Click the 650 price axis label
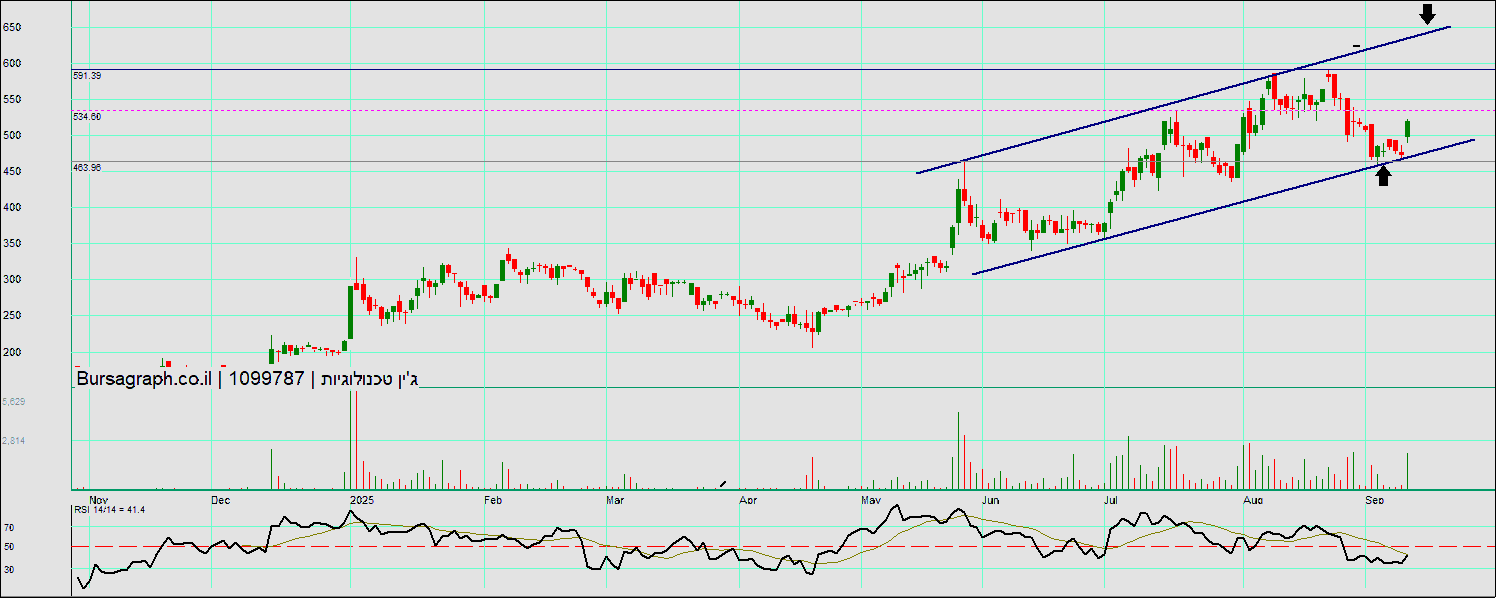This screenshot has width=1496, height=598. 12,28
